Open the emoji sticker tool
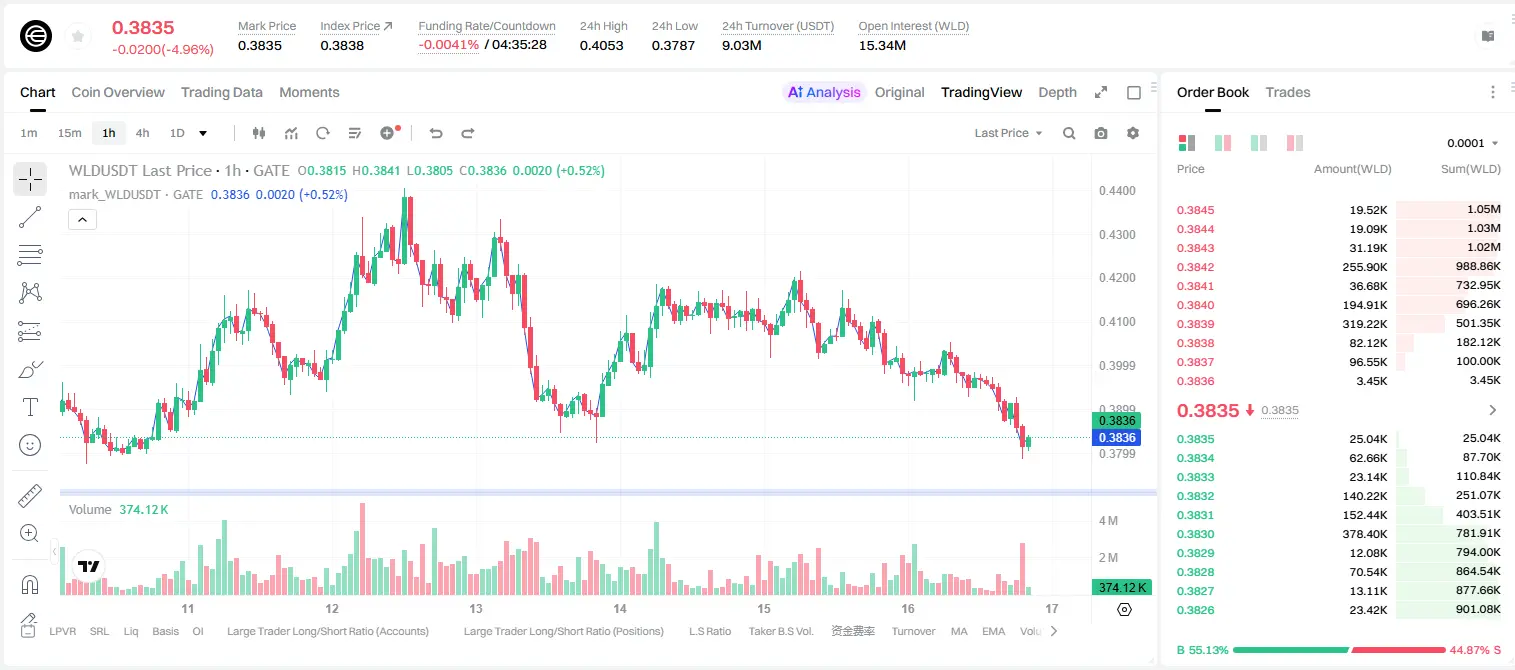 [30, 445]
